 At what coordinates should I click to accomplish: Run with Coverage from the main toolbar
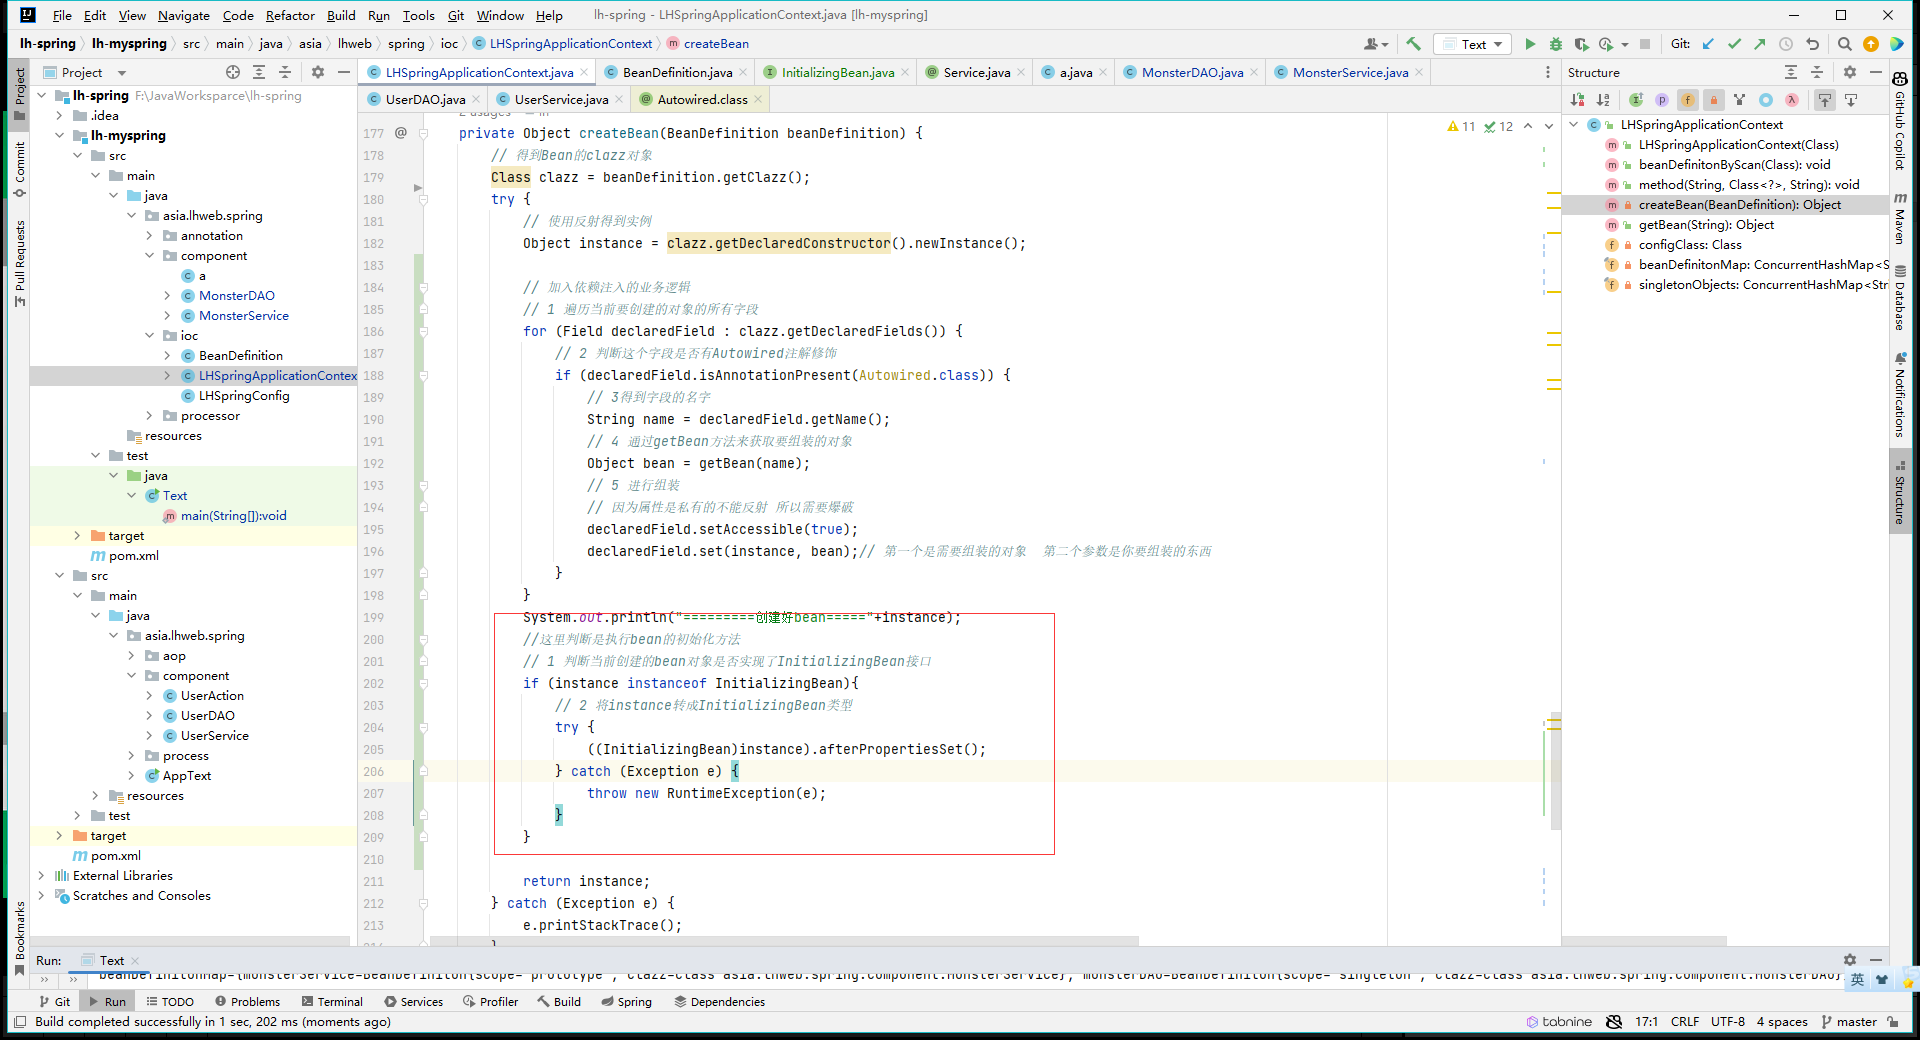pos(1581,44)
